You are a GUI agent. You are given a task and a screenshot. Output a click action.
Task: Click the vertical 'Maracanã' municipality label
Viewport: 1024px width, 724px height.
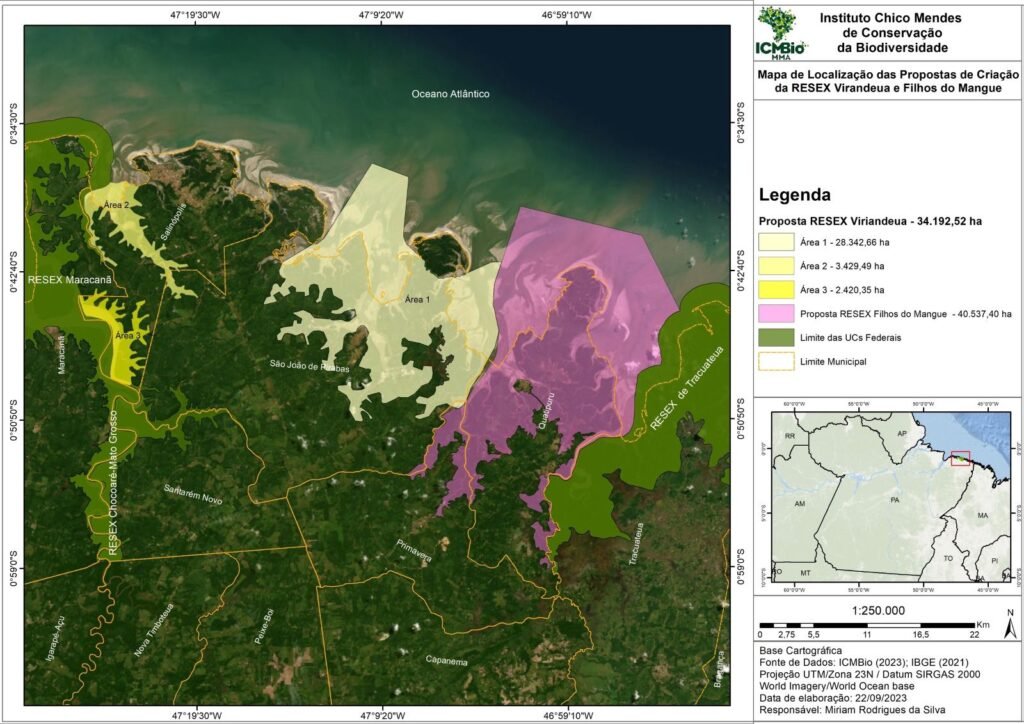coord(61,355)
